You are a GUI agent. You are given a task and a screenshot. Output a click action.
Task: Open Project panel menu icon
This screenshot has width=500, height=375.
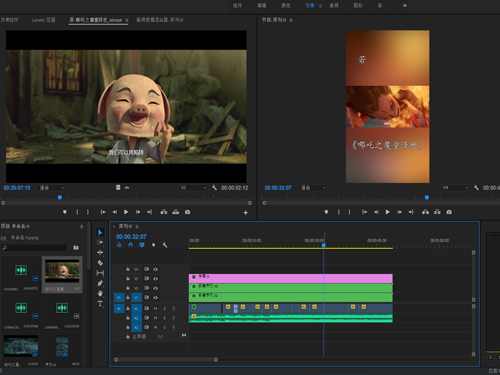coord(82,226)
